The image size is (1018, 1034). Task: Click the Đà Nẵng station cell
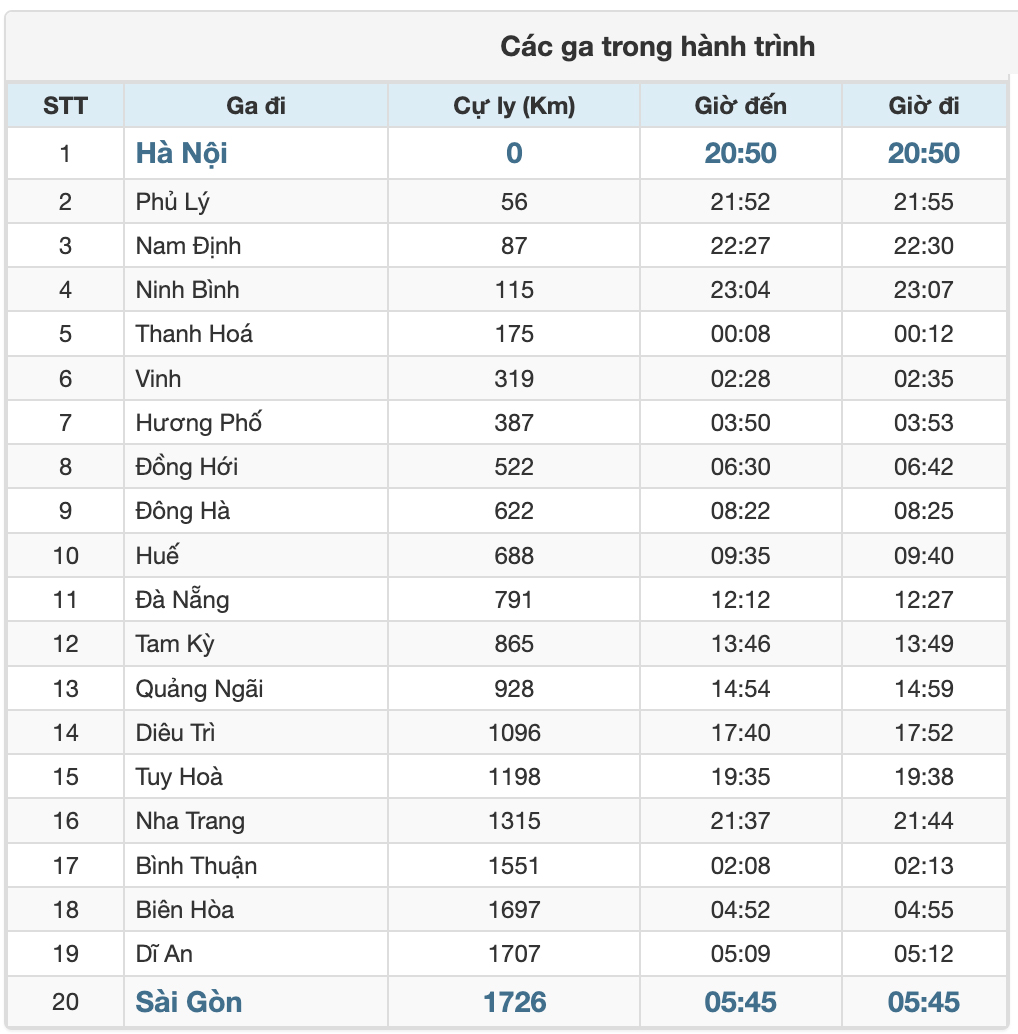[256, 599]
